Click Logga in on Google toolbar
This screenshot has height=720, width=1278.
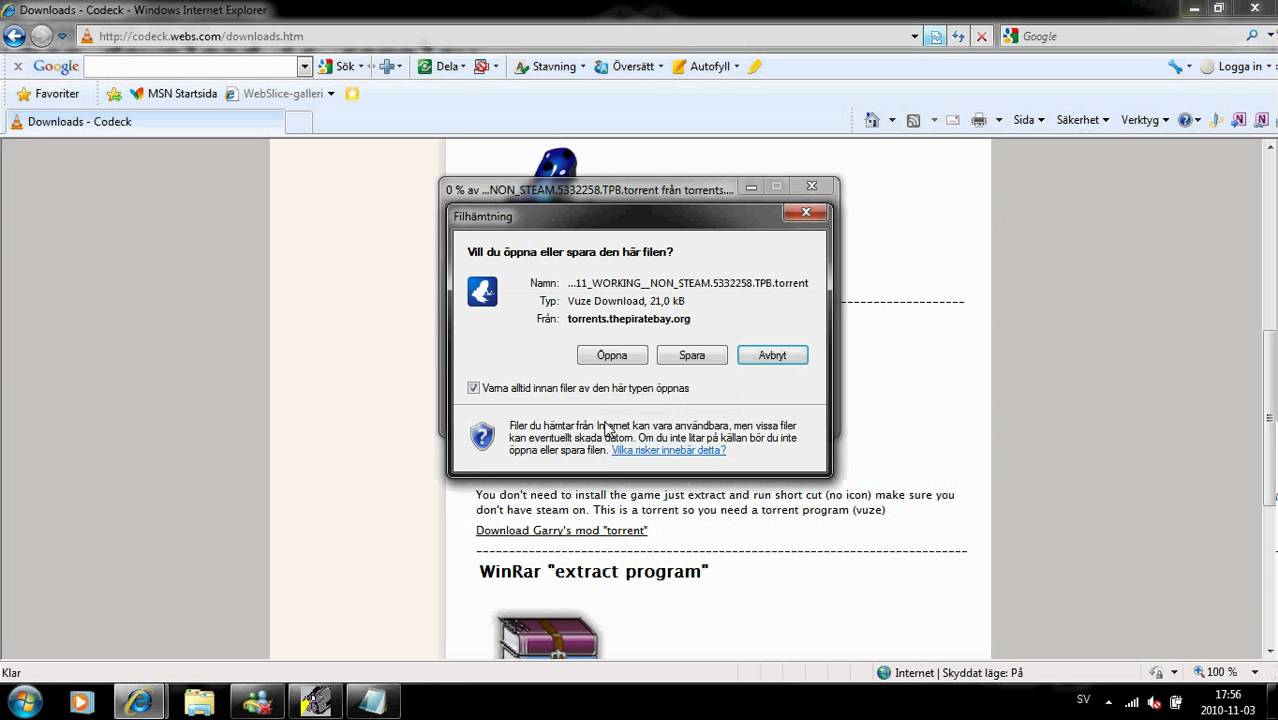click(1236, 66)
